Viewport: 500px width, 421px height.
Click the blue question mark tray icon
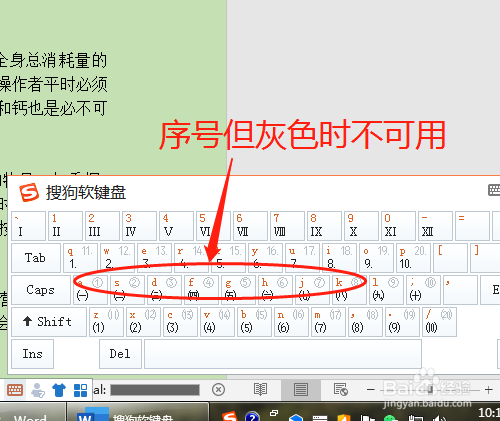click(252, 417)
